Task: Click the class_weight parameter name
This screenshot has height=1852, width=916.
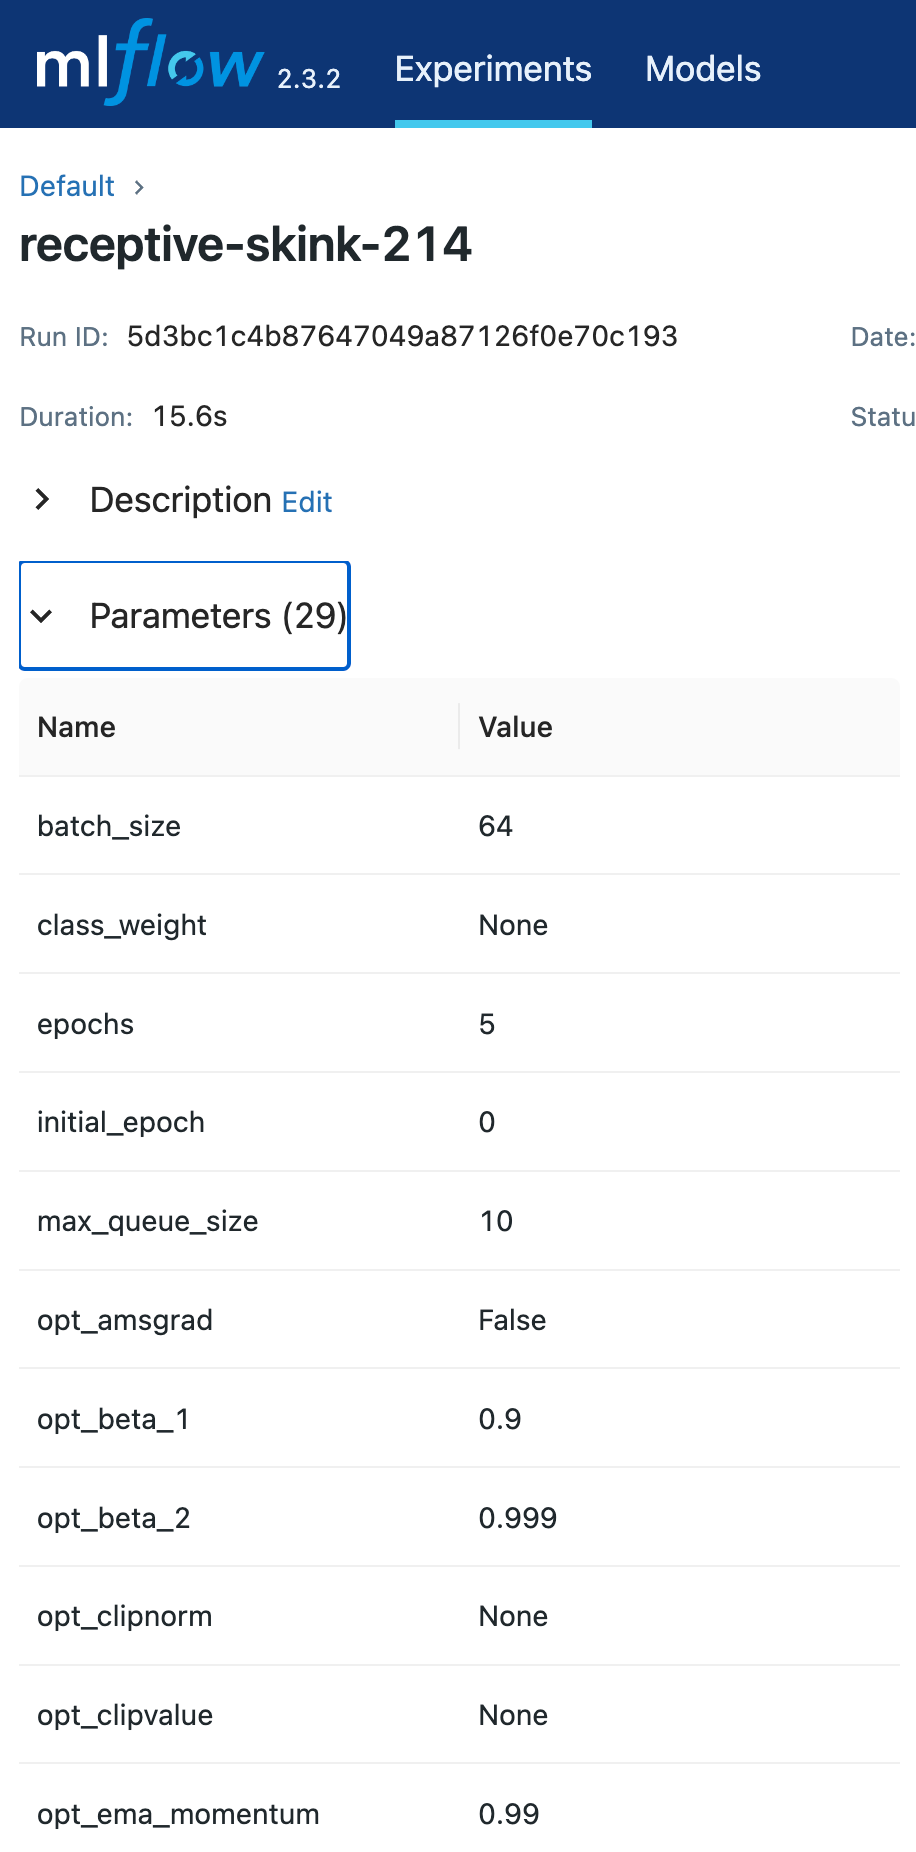Action: click(x=121, y=925)
